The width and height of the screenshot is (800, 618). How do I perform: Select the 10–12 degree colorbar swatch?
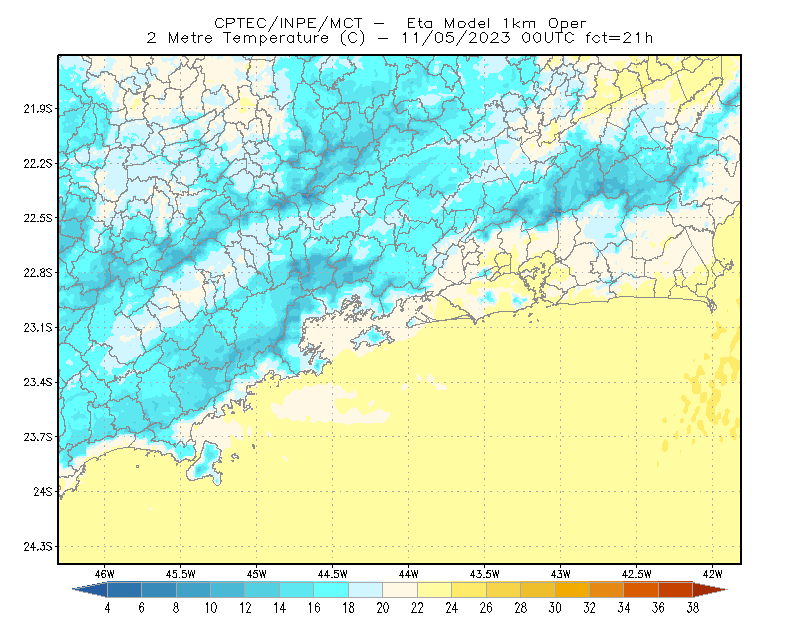pyautogui.click(x=228, y=590)
